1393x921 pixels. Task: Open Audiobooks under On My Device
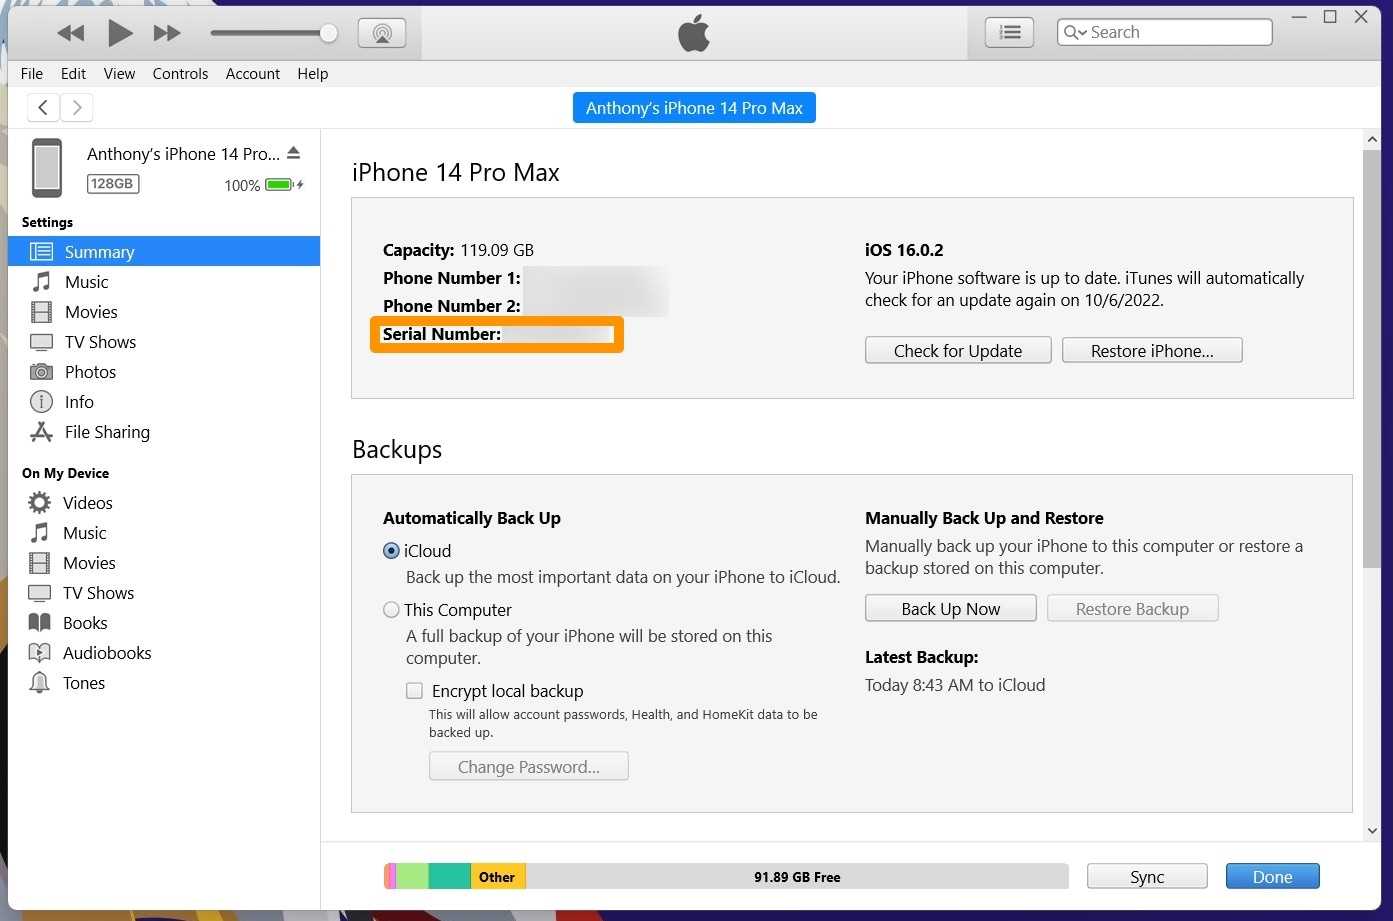point(107,653)
